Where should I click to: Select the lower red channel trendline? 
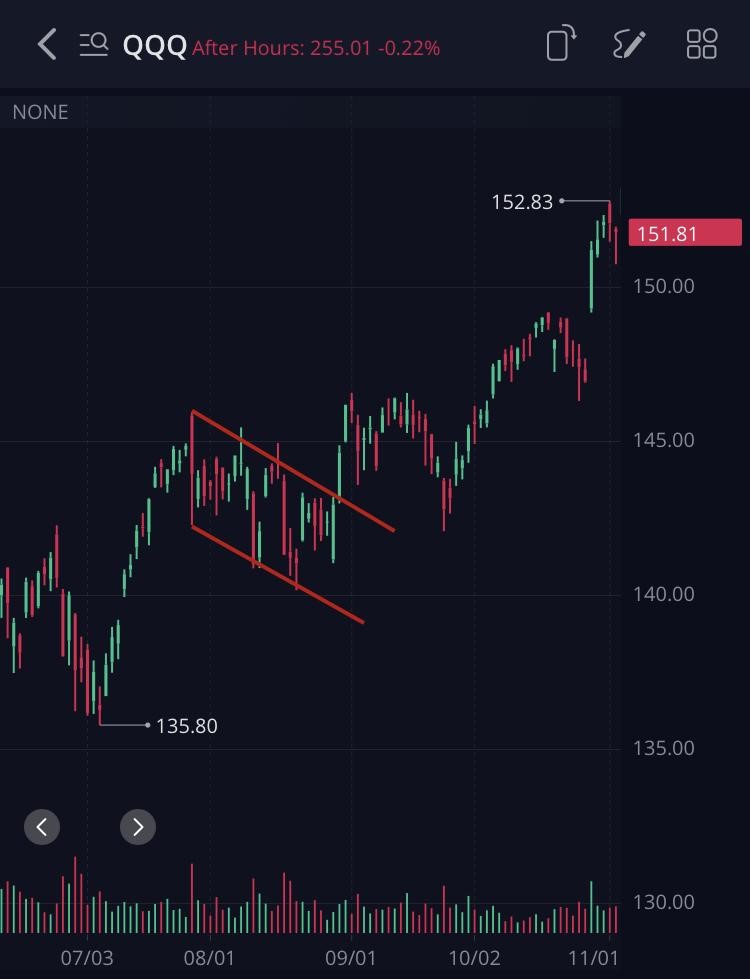pos(278,574)
